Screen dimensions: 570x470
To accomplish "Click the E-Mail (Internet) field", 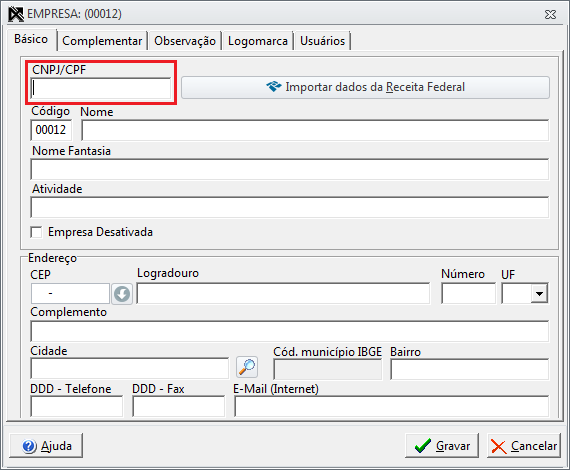I will pos(392,406).
